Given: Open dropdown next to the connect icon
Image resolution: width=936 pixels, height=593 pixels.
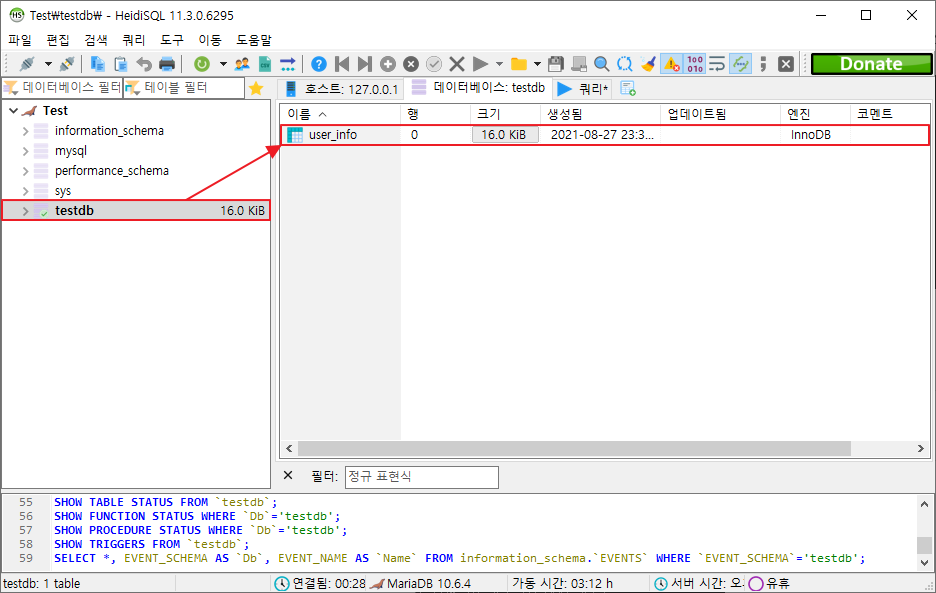Looking at the screenshot, I should coord(48,64).
